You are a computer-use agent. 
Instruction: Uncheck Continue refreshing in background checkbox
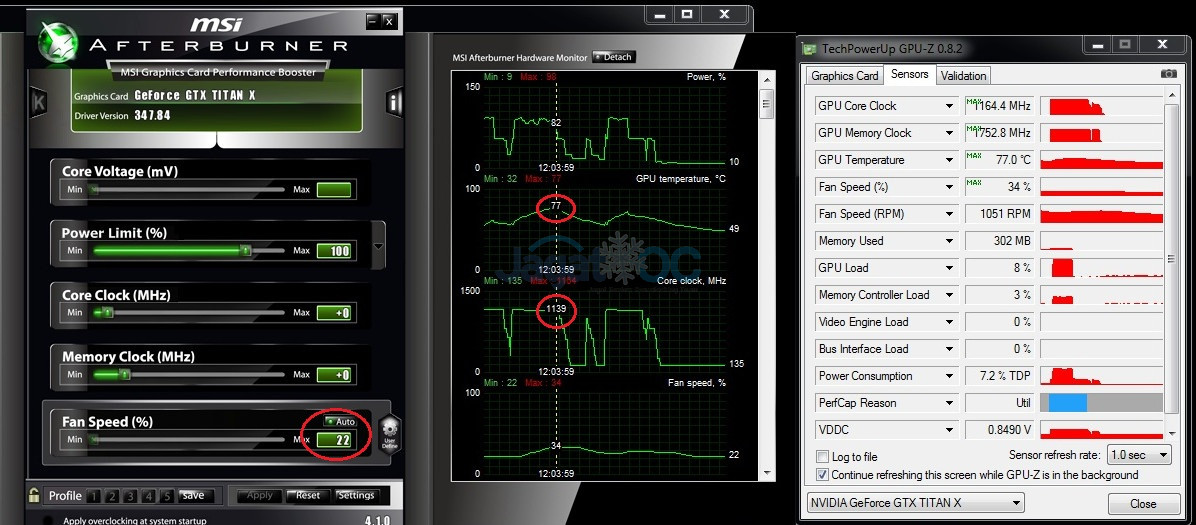pyautogui.click(x=823, y=475)
